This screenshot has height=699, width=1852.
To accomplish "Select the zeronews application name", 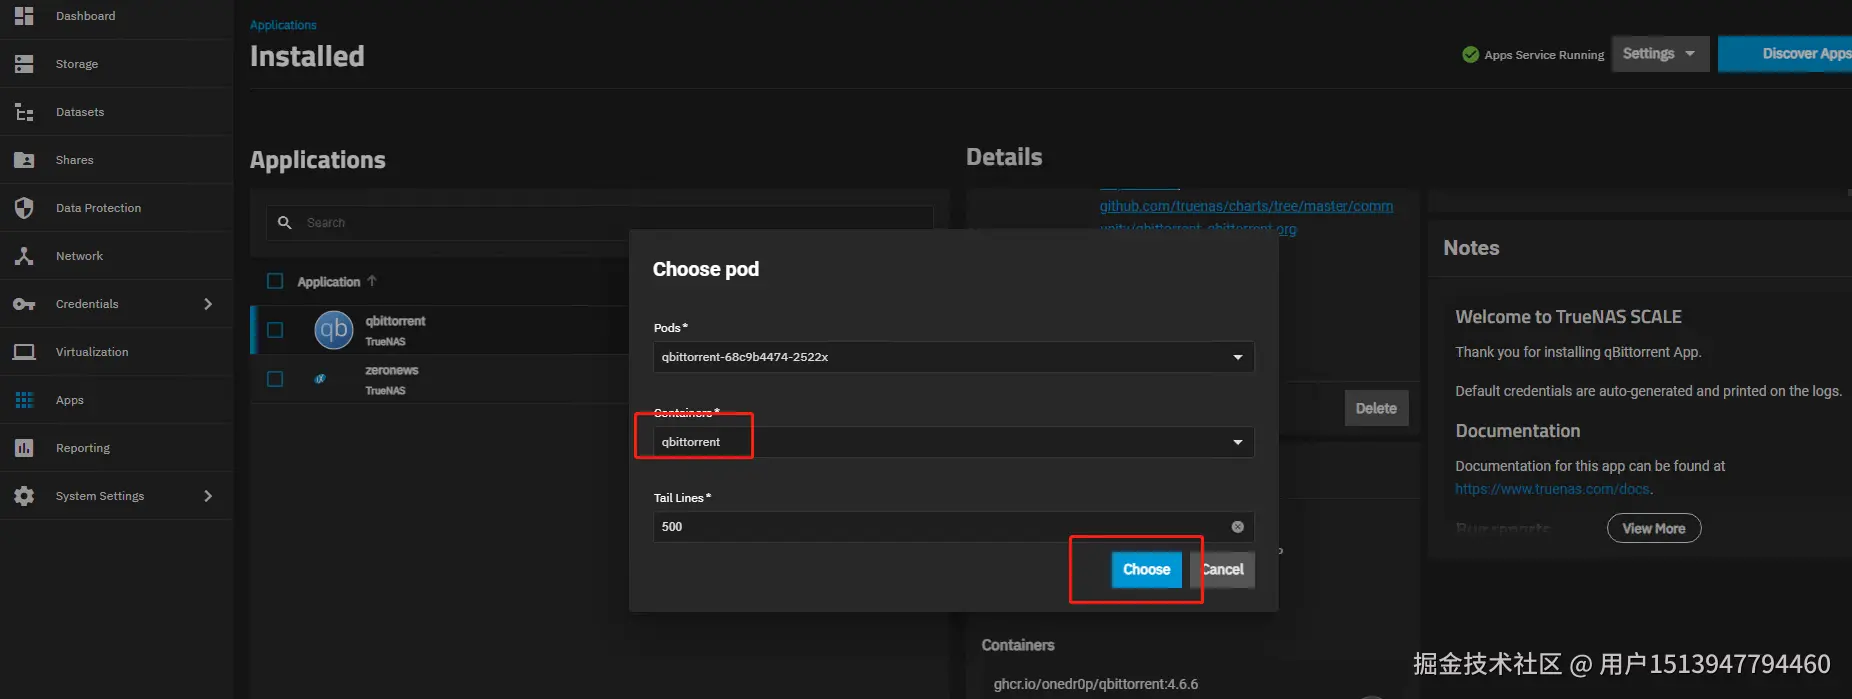I will pyautogui.click(x=392, y=370).
